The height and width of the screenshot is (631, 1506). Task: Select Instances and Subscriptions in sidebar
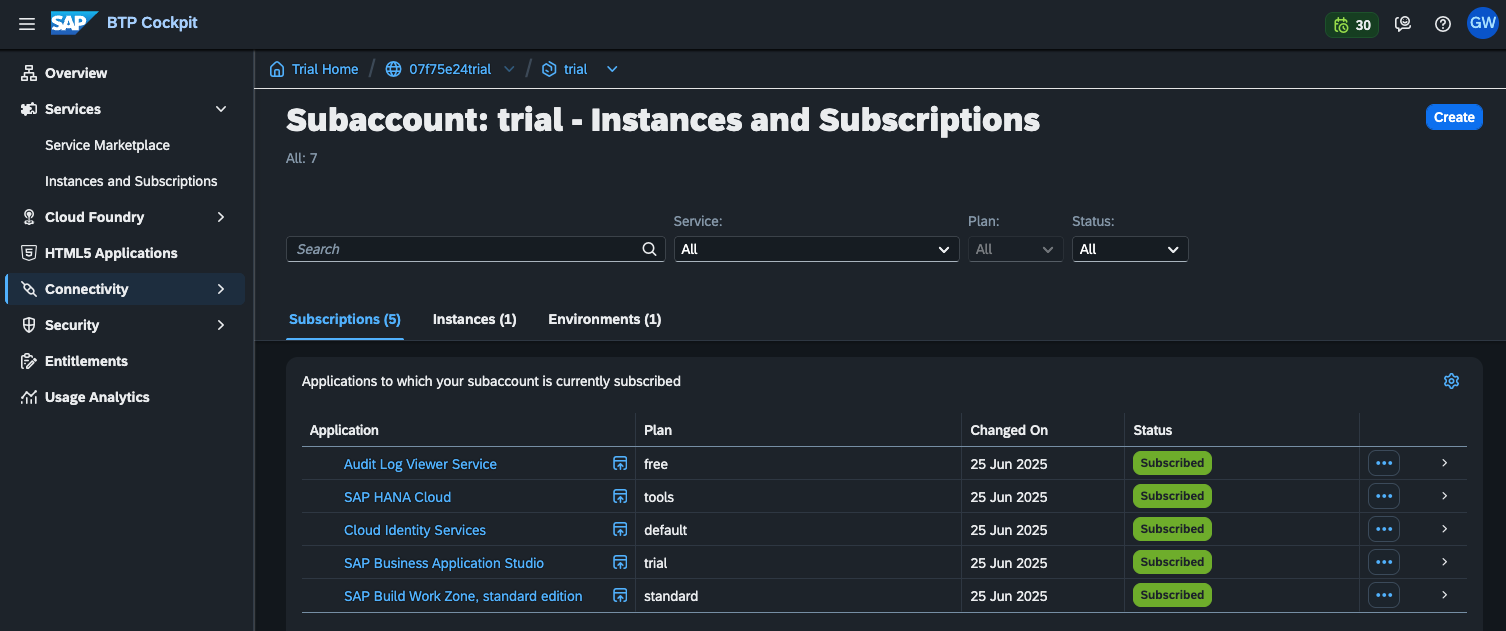(131, 181)
